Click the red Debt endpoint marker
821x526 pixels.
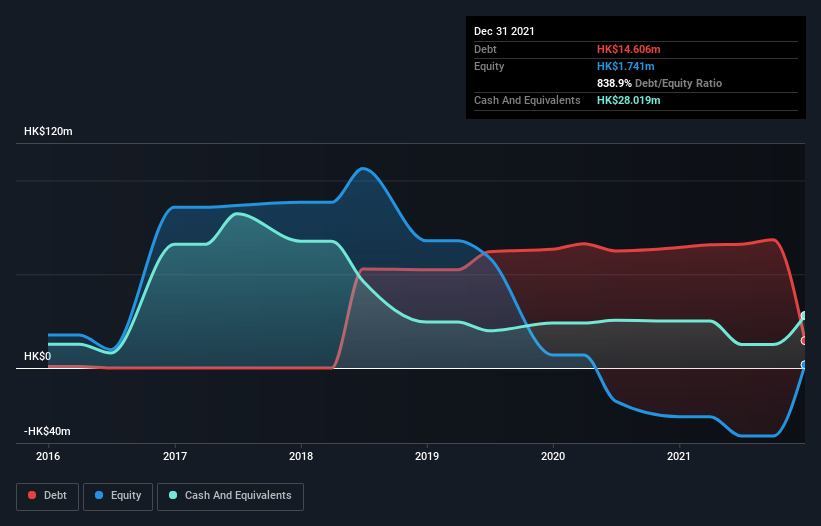804,341
